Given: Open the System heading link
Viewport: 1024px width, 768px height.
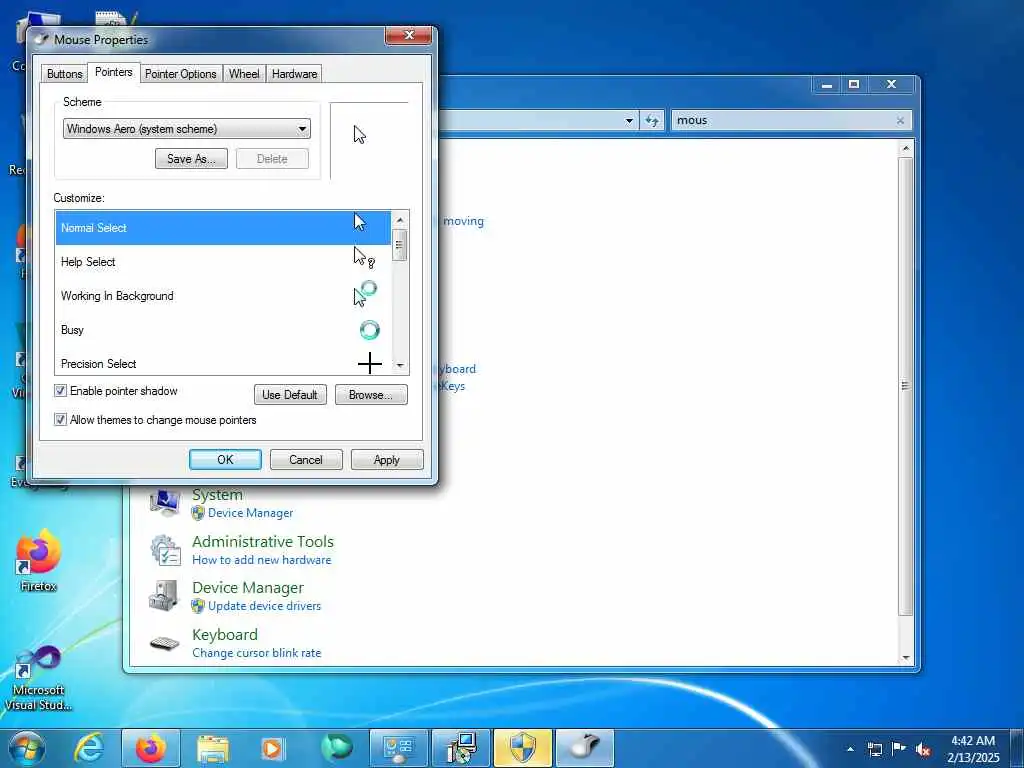Looking at the screenshot, I should pos(217,495).
